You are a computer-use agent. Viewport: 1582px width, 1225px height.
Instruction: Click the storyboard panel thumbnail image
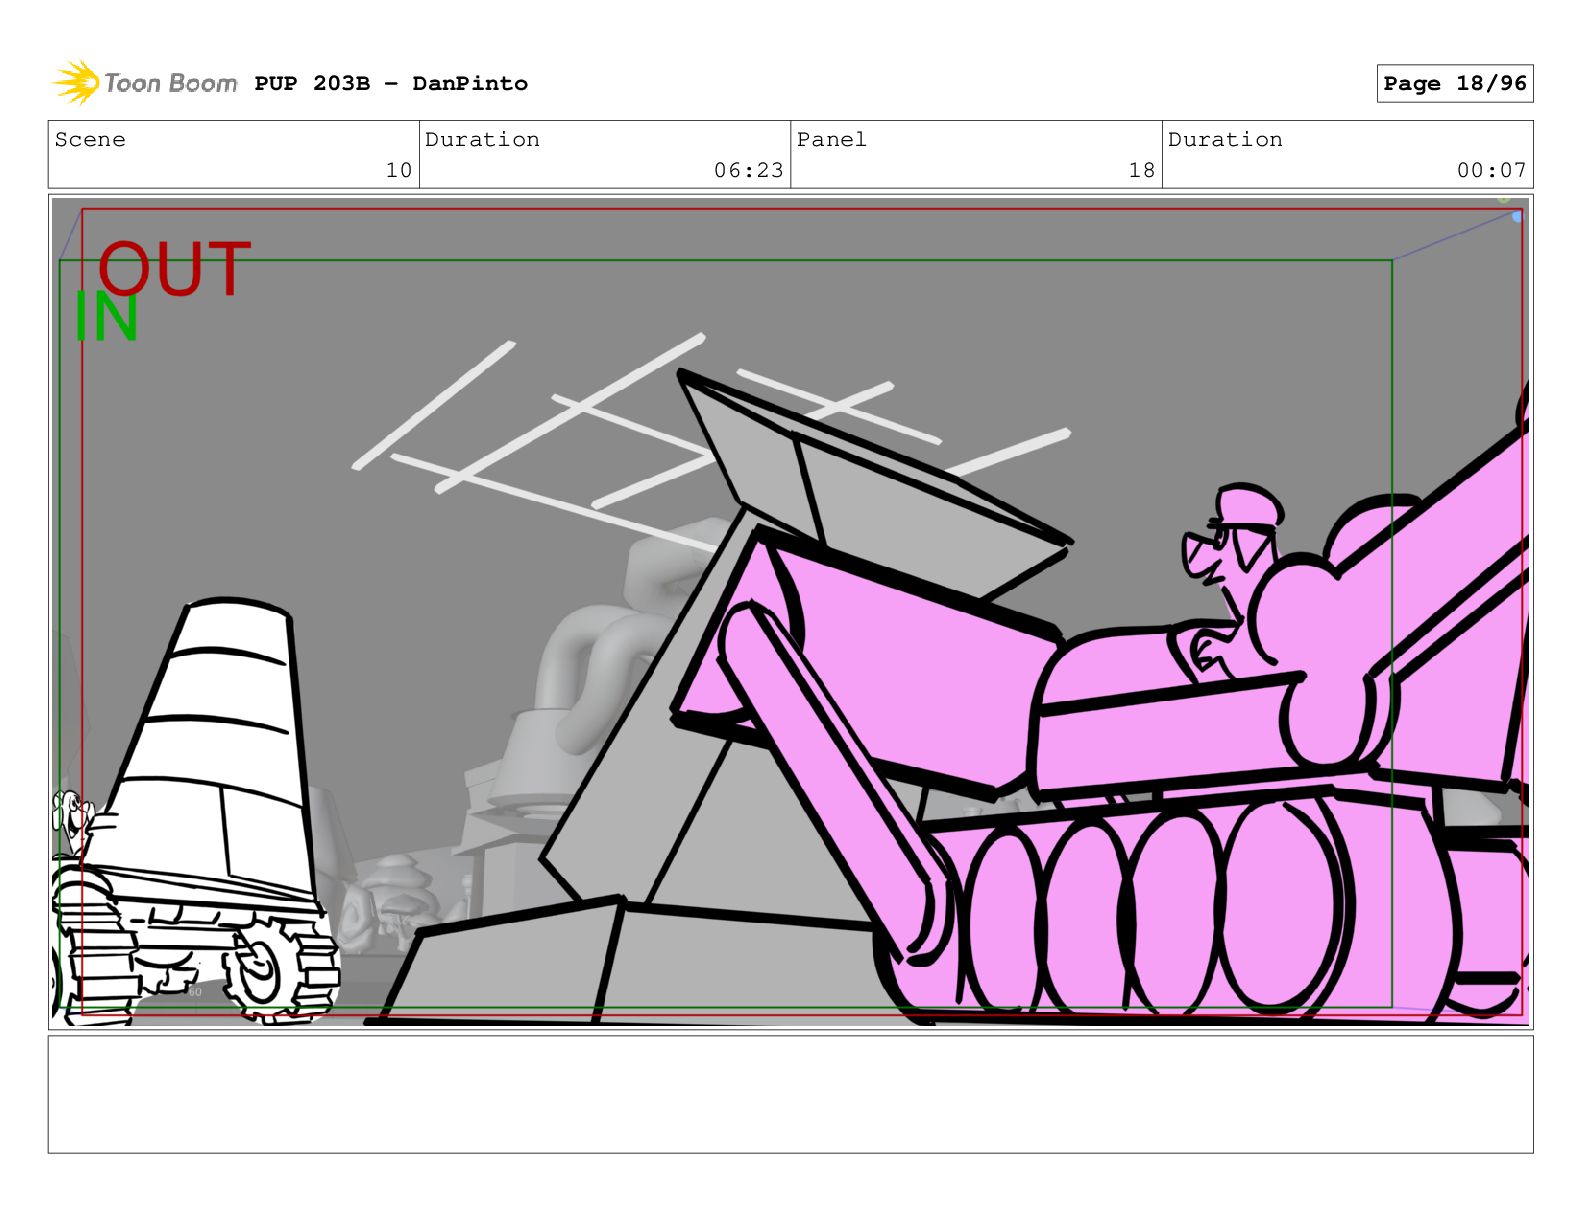pyautogui.click(x=790, y=612)
